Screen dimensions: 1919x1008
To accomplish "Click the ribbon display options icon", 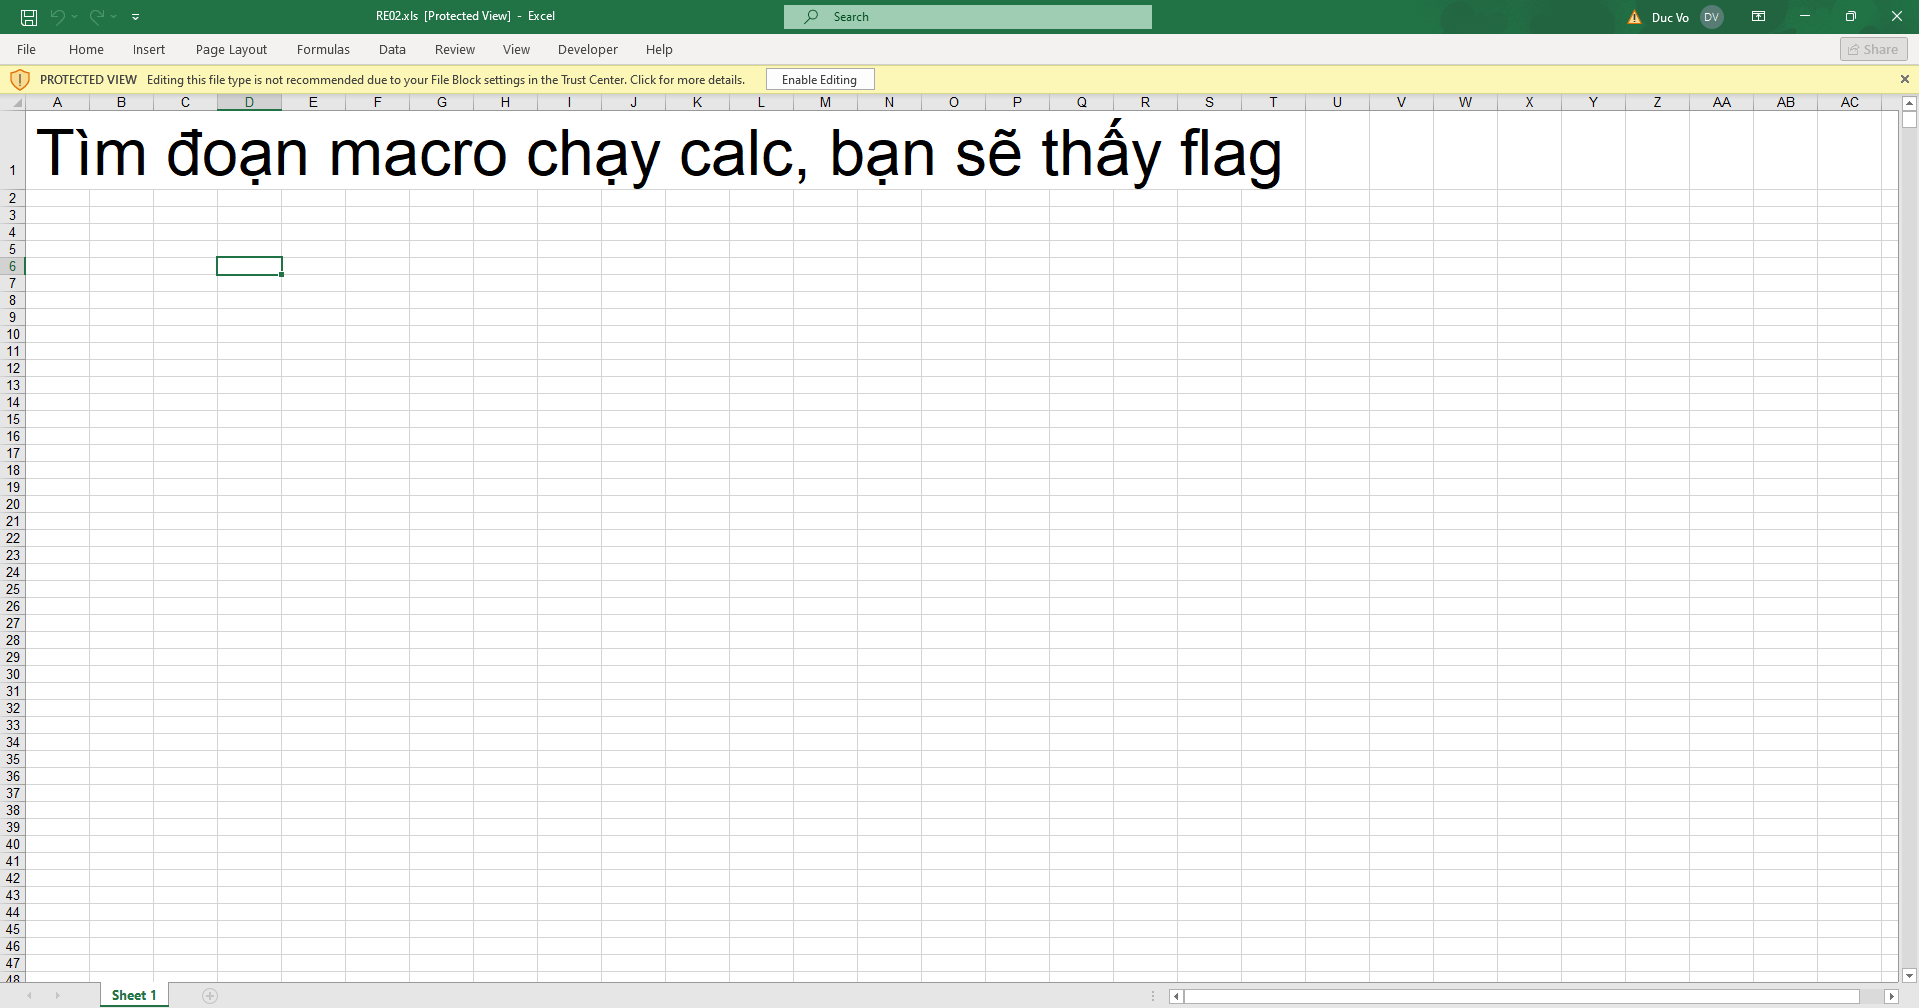I will pyautogui.click(x=1758, y=16).
